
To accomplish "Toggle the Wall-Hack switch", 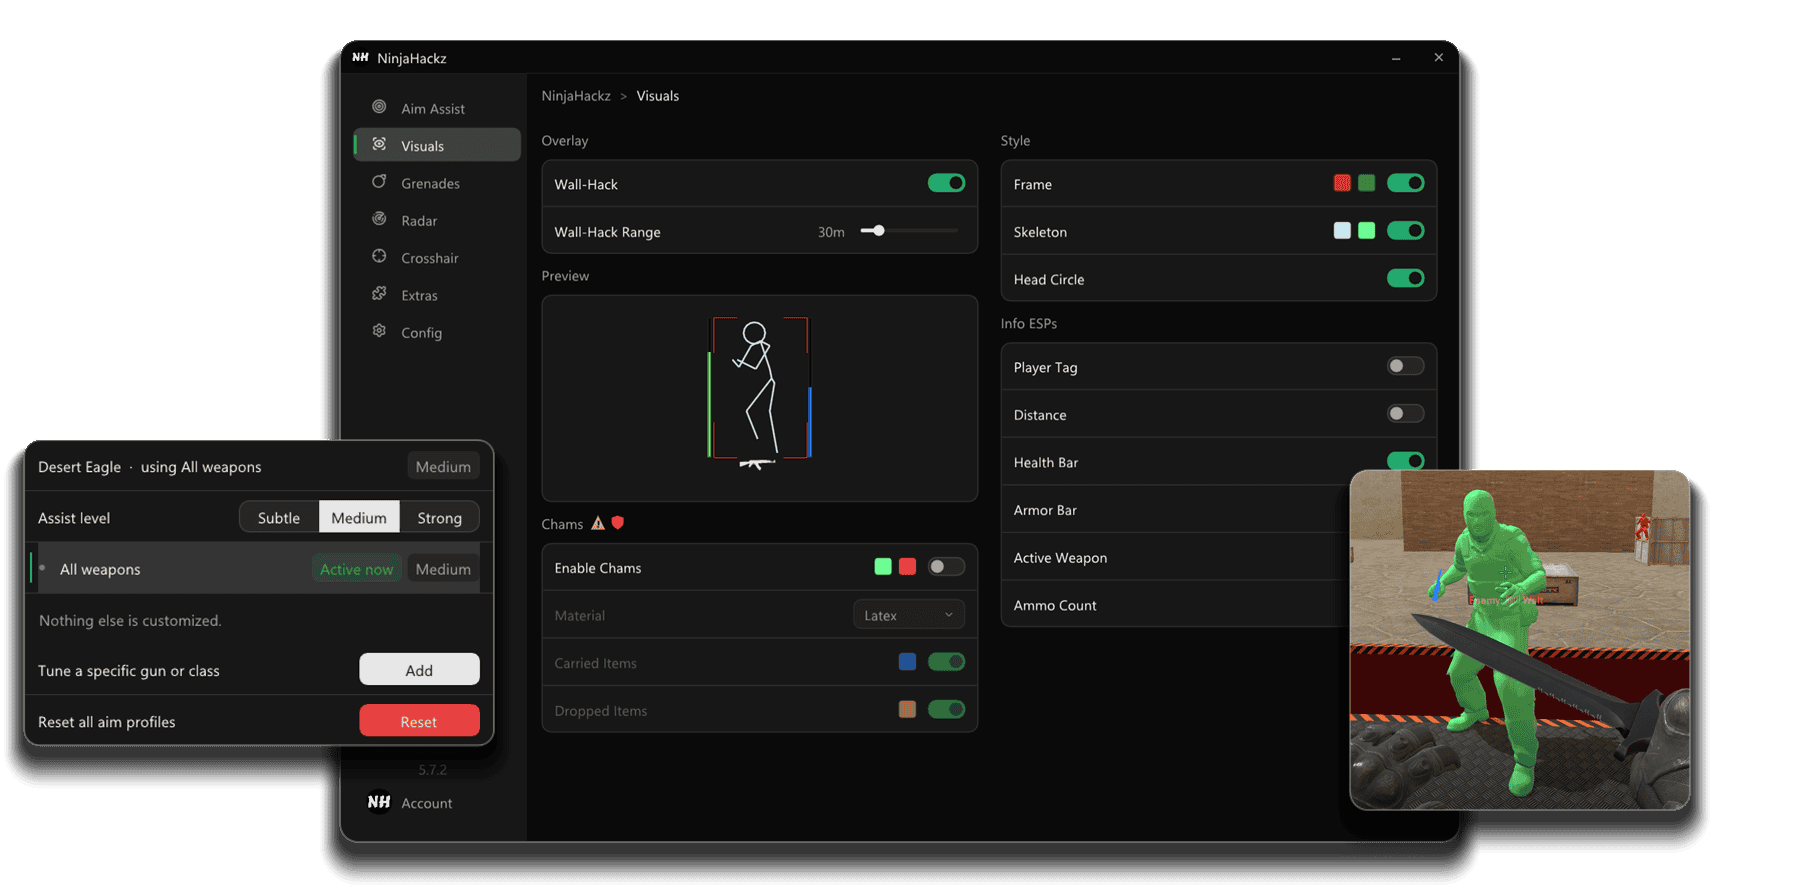I will (946, 183).
